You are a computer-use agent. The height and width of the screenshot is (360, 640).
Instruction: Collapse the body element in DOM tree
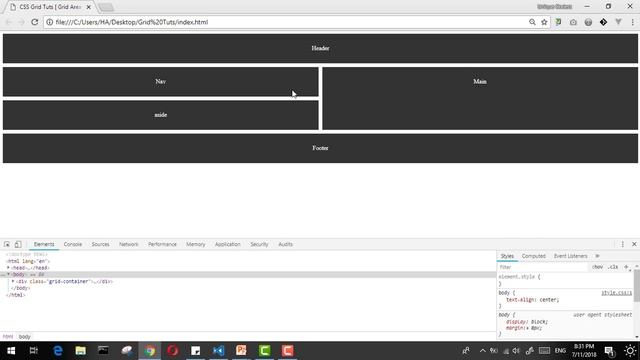point(8,274)
